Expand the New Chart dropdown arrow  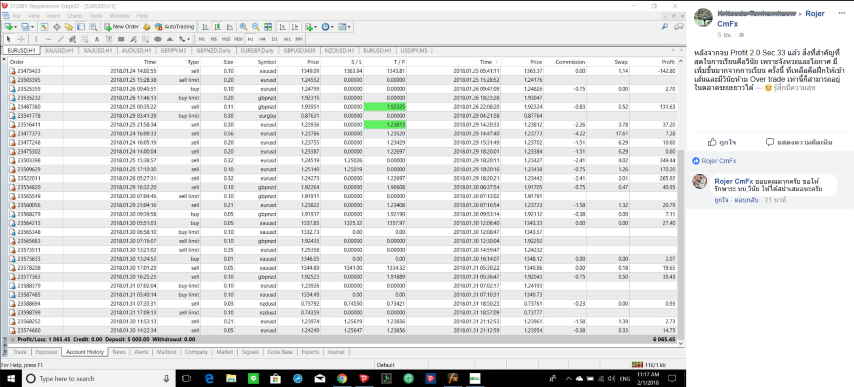pyautogui.click(x=15, y=27)
